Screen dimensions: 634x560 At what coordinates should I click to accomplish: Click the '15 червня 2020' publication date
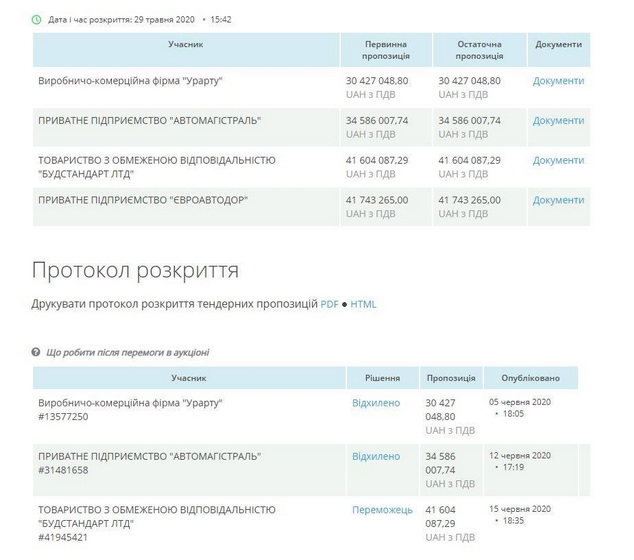coord(520,509)
